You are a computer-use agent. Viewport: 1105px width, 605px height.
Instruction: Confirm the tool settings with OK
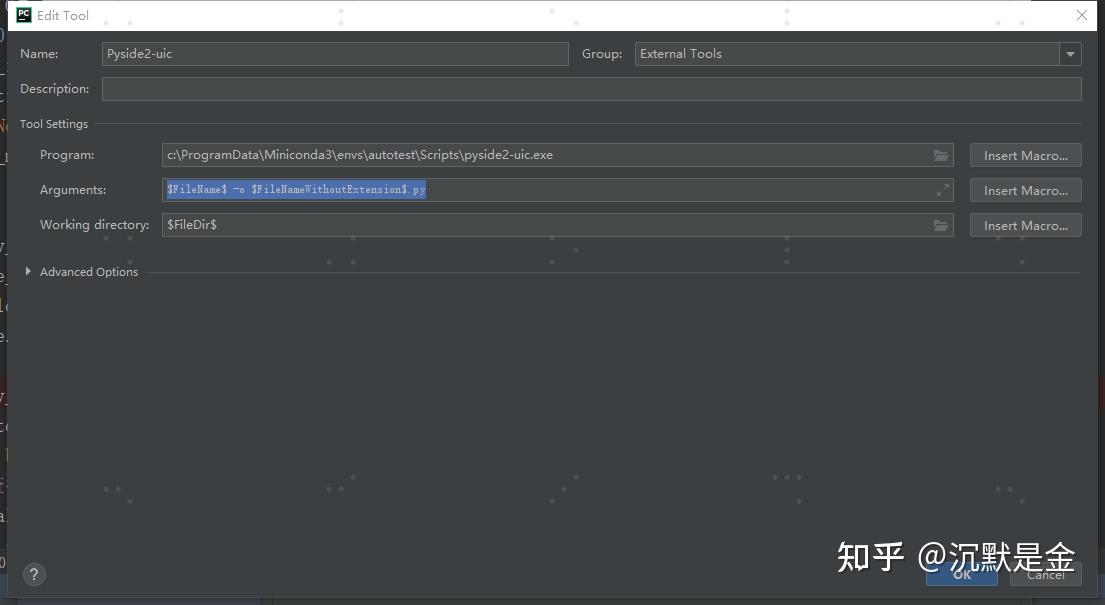pos(961,574)
